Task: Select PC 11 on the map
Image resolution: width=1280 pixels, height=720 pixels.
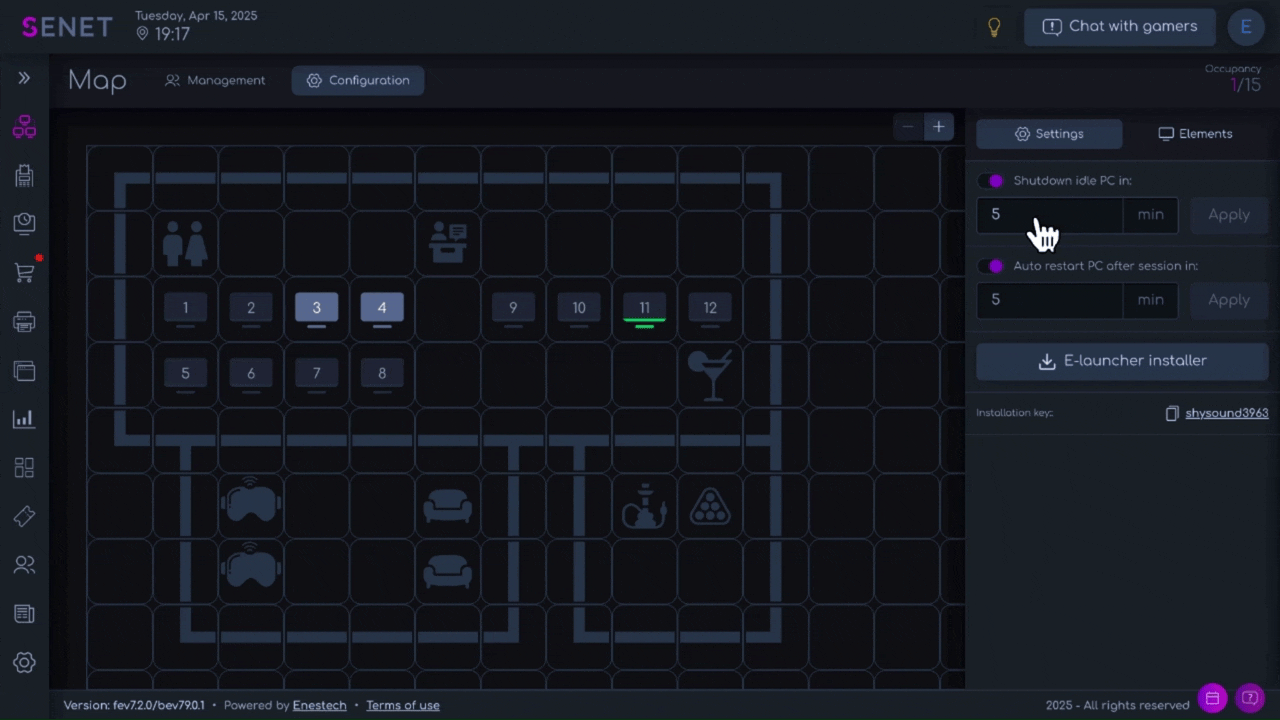Action: pos(644,308)
